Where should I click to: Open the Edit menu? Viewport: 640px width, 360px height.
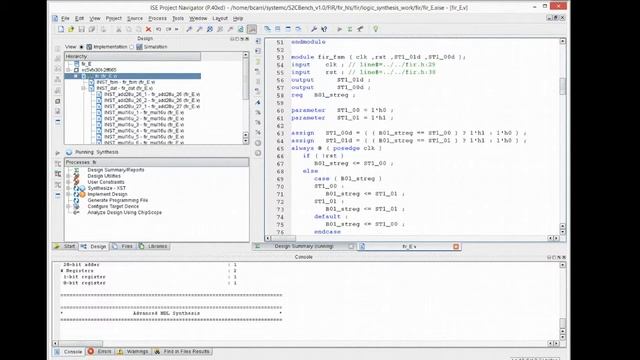(x=79, y=18)
